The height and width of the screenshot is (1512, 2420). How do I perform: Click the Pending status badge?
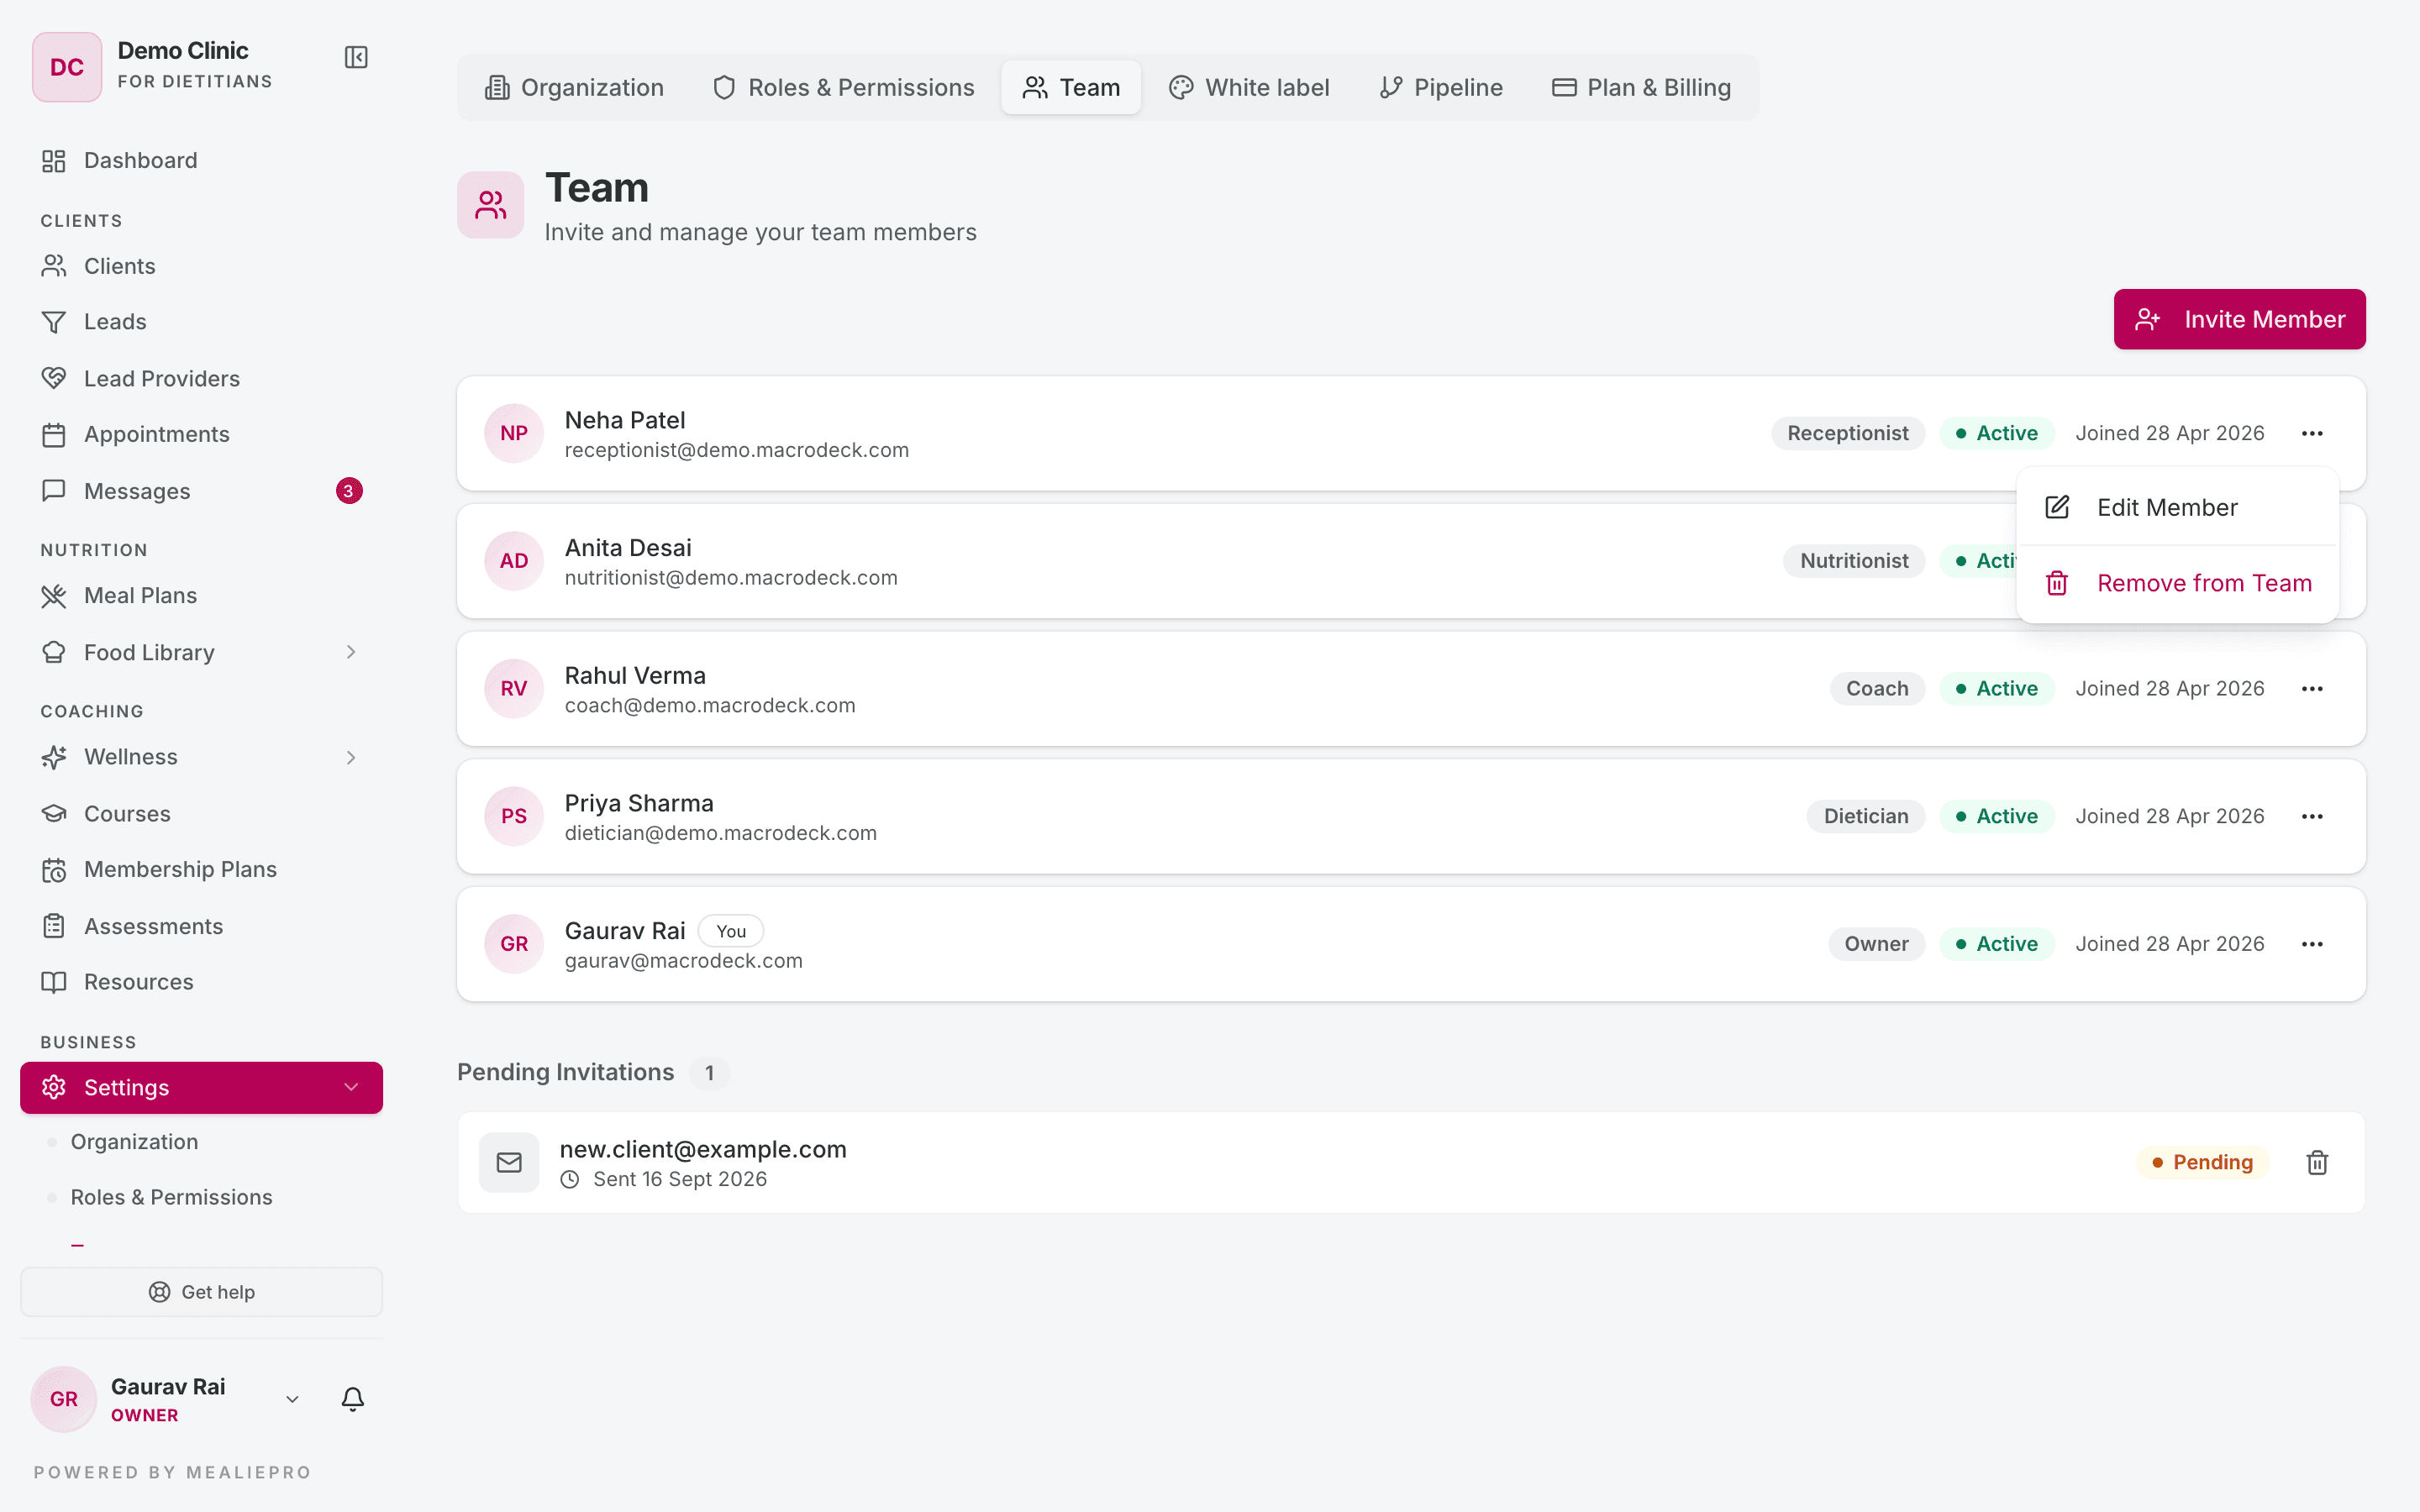pos(2202,1162)
